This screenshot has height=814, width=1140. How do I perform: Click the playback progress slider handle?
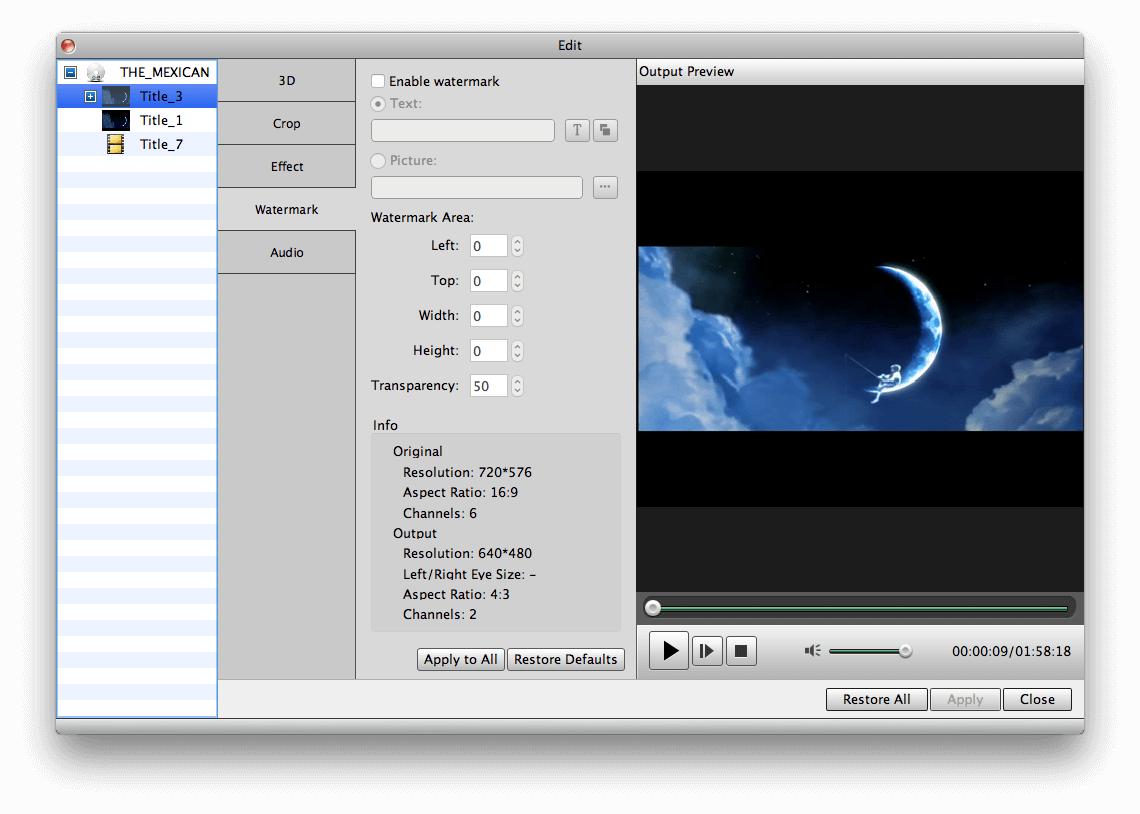tap(653, 608)
